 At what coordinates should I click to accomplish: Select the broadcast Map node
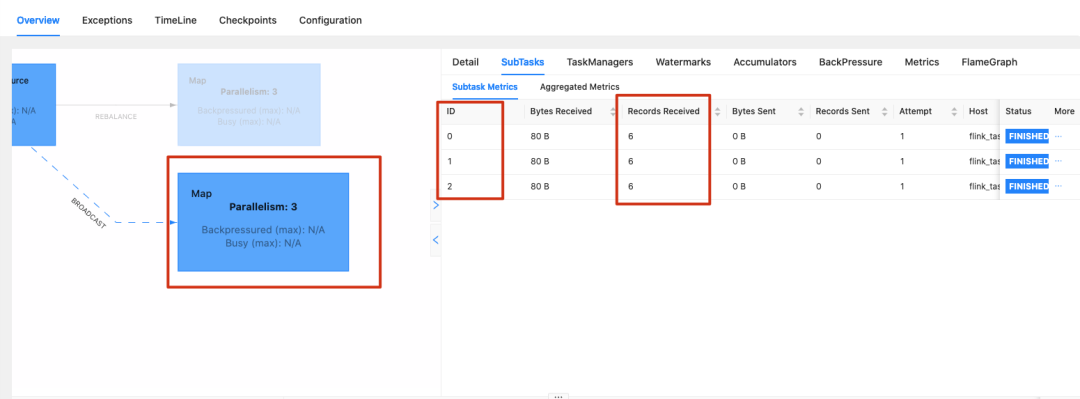[x=263, y=222]
